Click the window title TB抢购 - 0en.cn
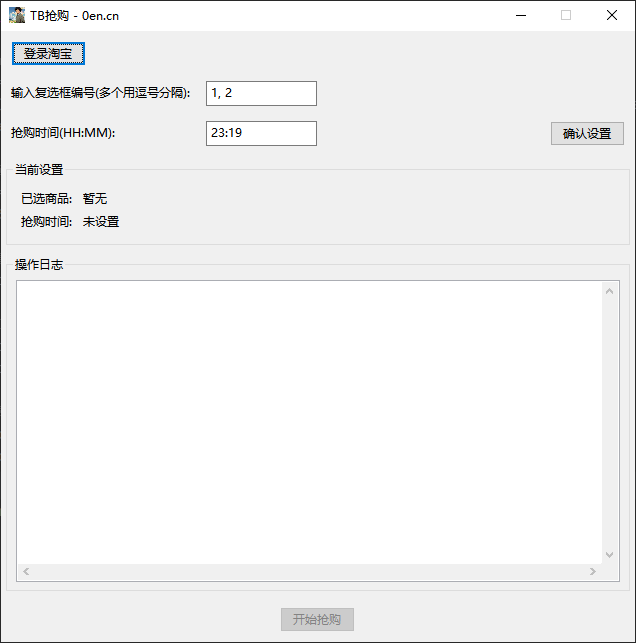The height and width of the screenshot is (643, 636). pos(74,16)
